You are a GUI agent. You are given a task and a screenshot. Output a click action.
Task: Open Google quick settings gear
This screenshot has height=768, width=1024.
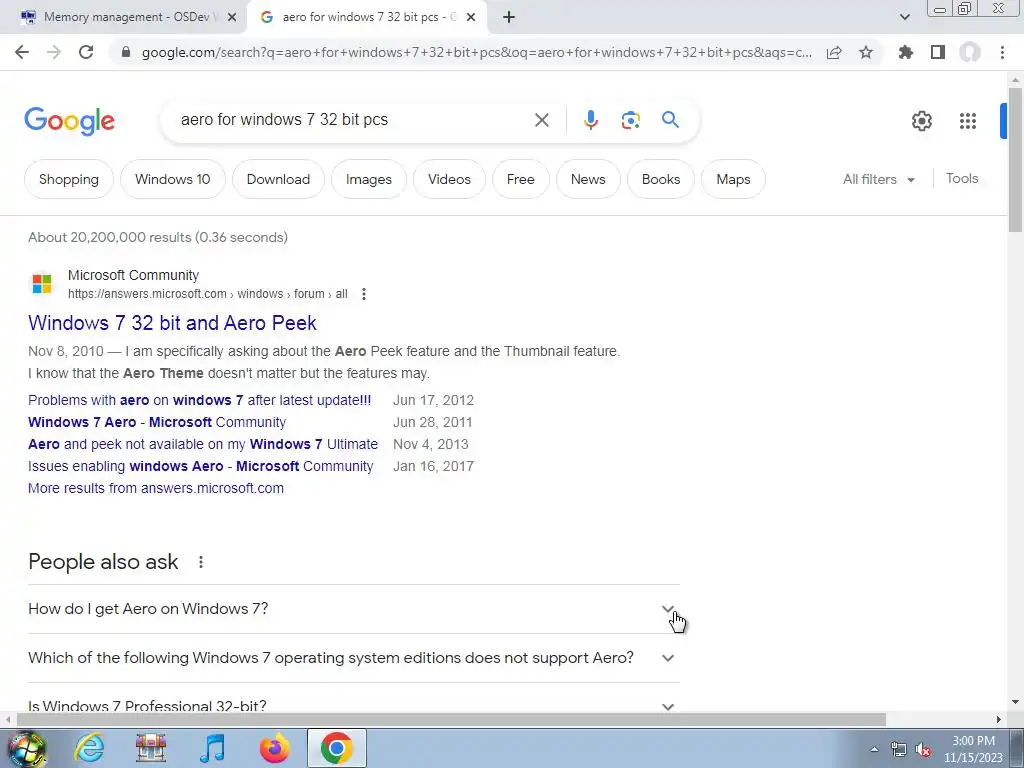[921, 121]
